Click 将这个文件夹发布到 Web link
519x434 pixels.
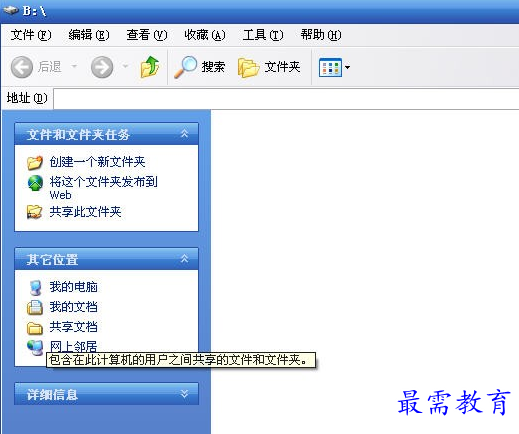click(x=103, y=188)
